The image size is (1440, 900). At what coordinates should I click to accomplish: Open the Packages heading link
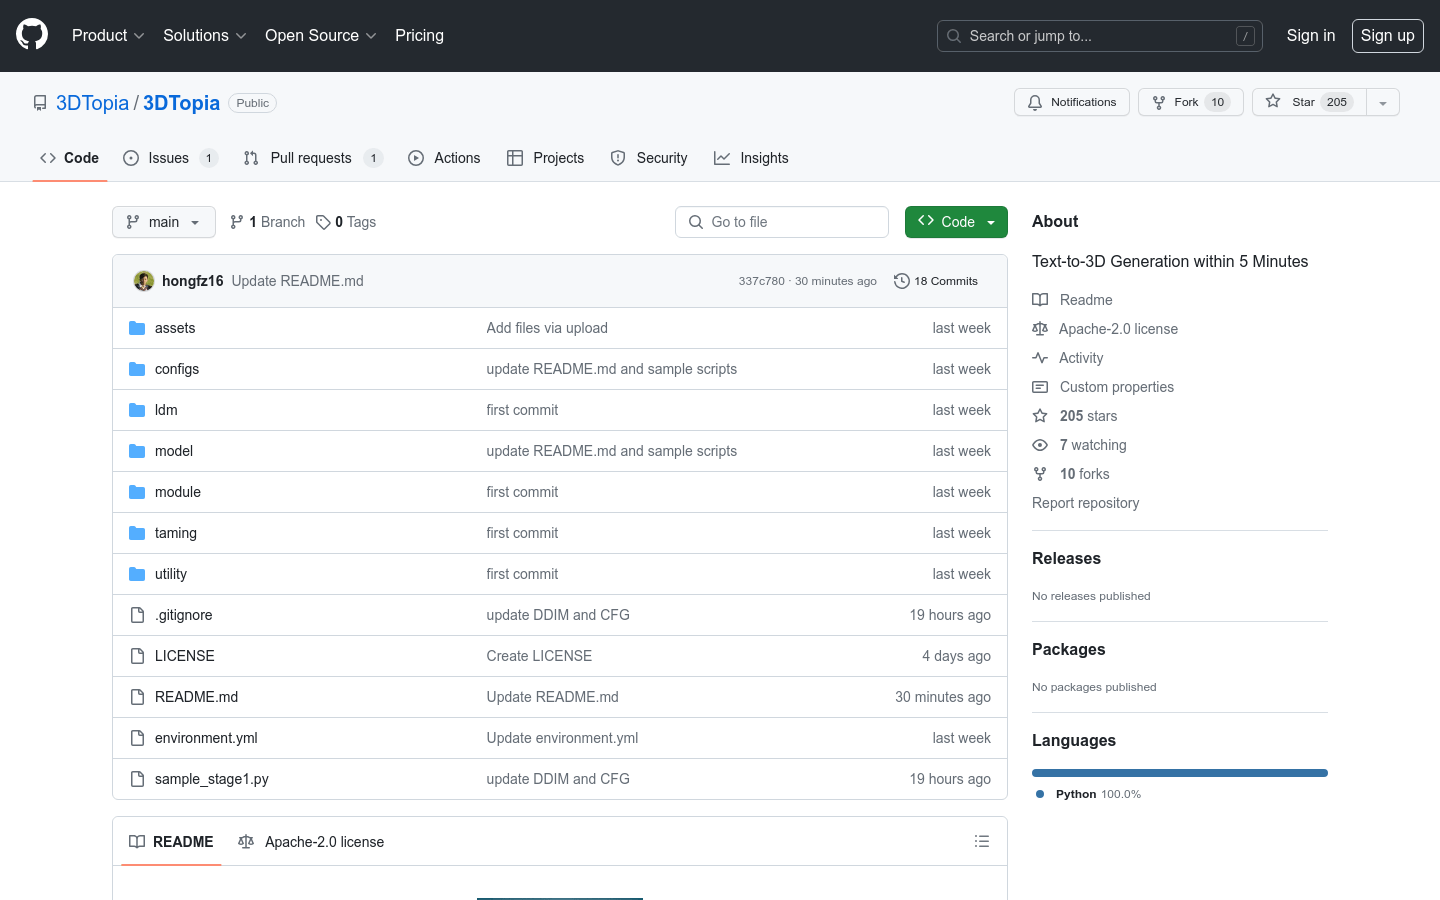(x=1068, y=649)
